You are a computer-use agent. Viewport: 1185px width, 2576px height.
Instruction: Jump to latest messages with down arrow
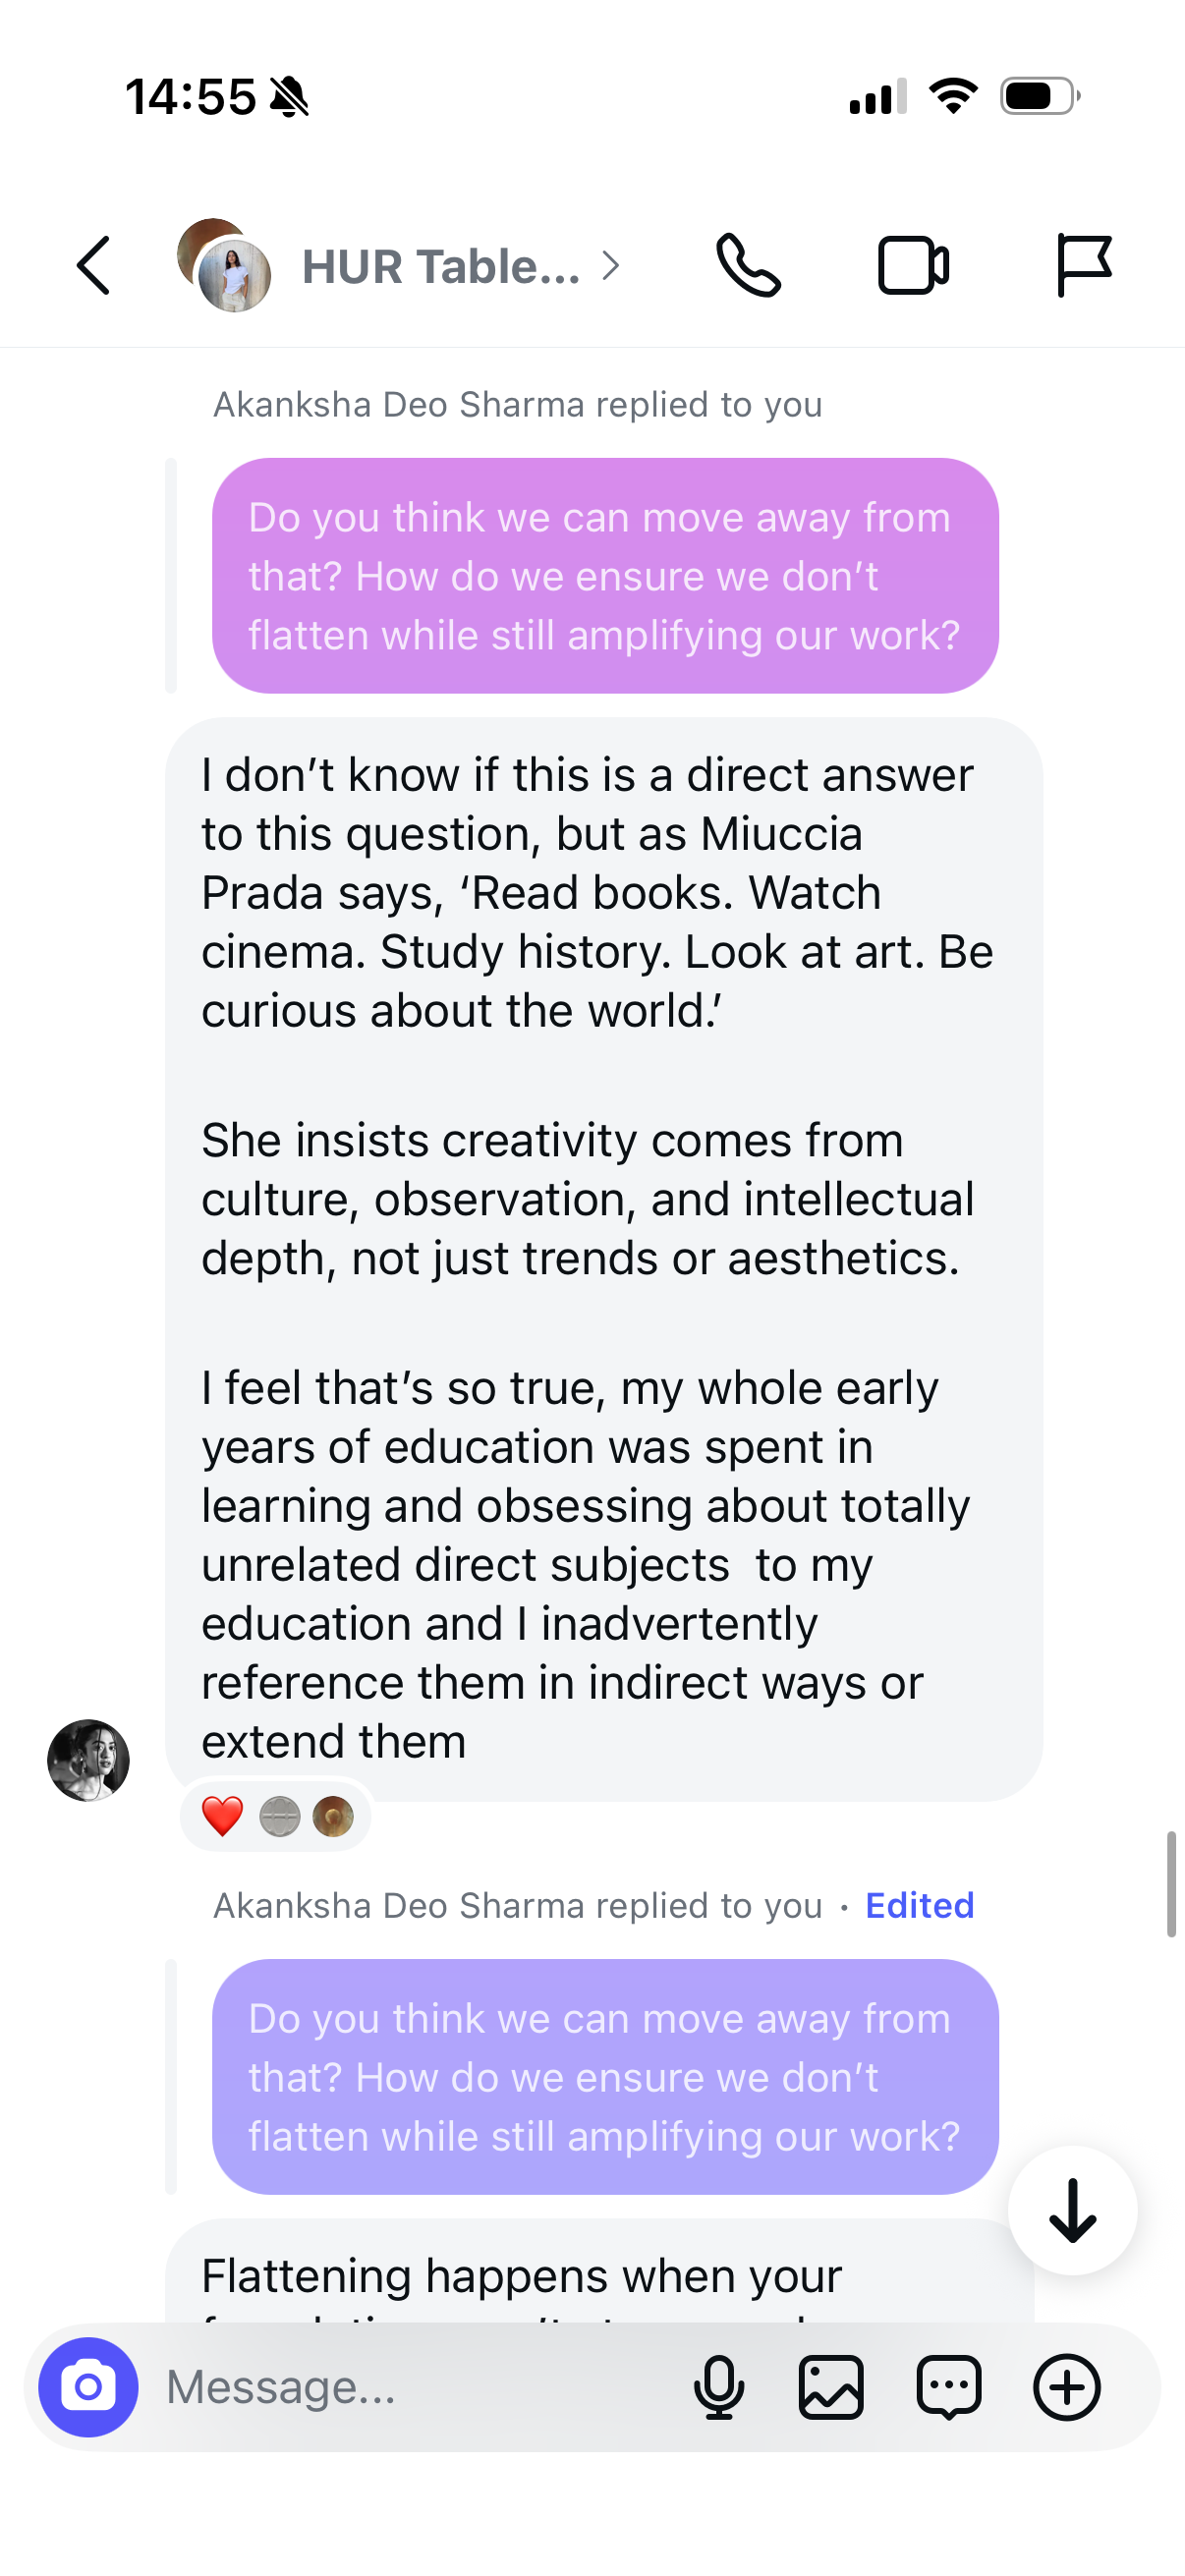point(1073,2210)
